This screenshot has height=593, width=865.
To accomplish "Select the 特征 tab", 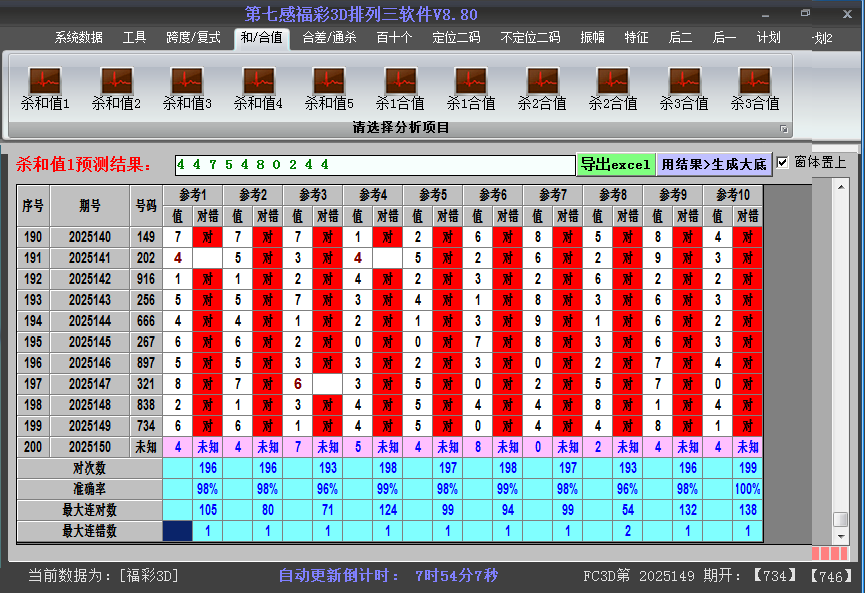I will pyautogui.click(x=636, y=38).
